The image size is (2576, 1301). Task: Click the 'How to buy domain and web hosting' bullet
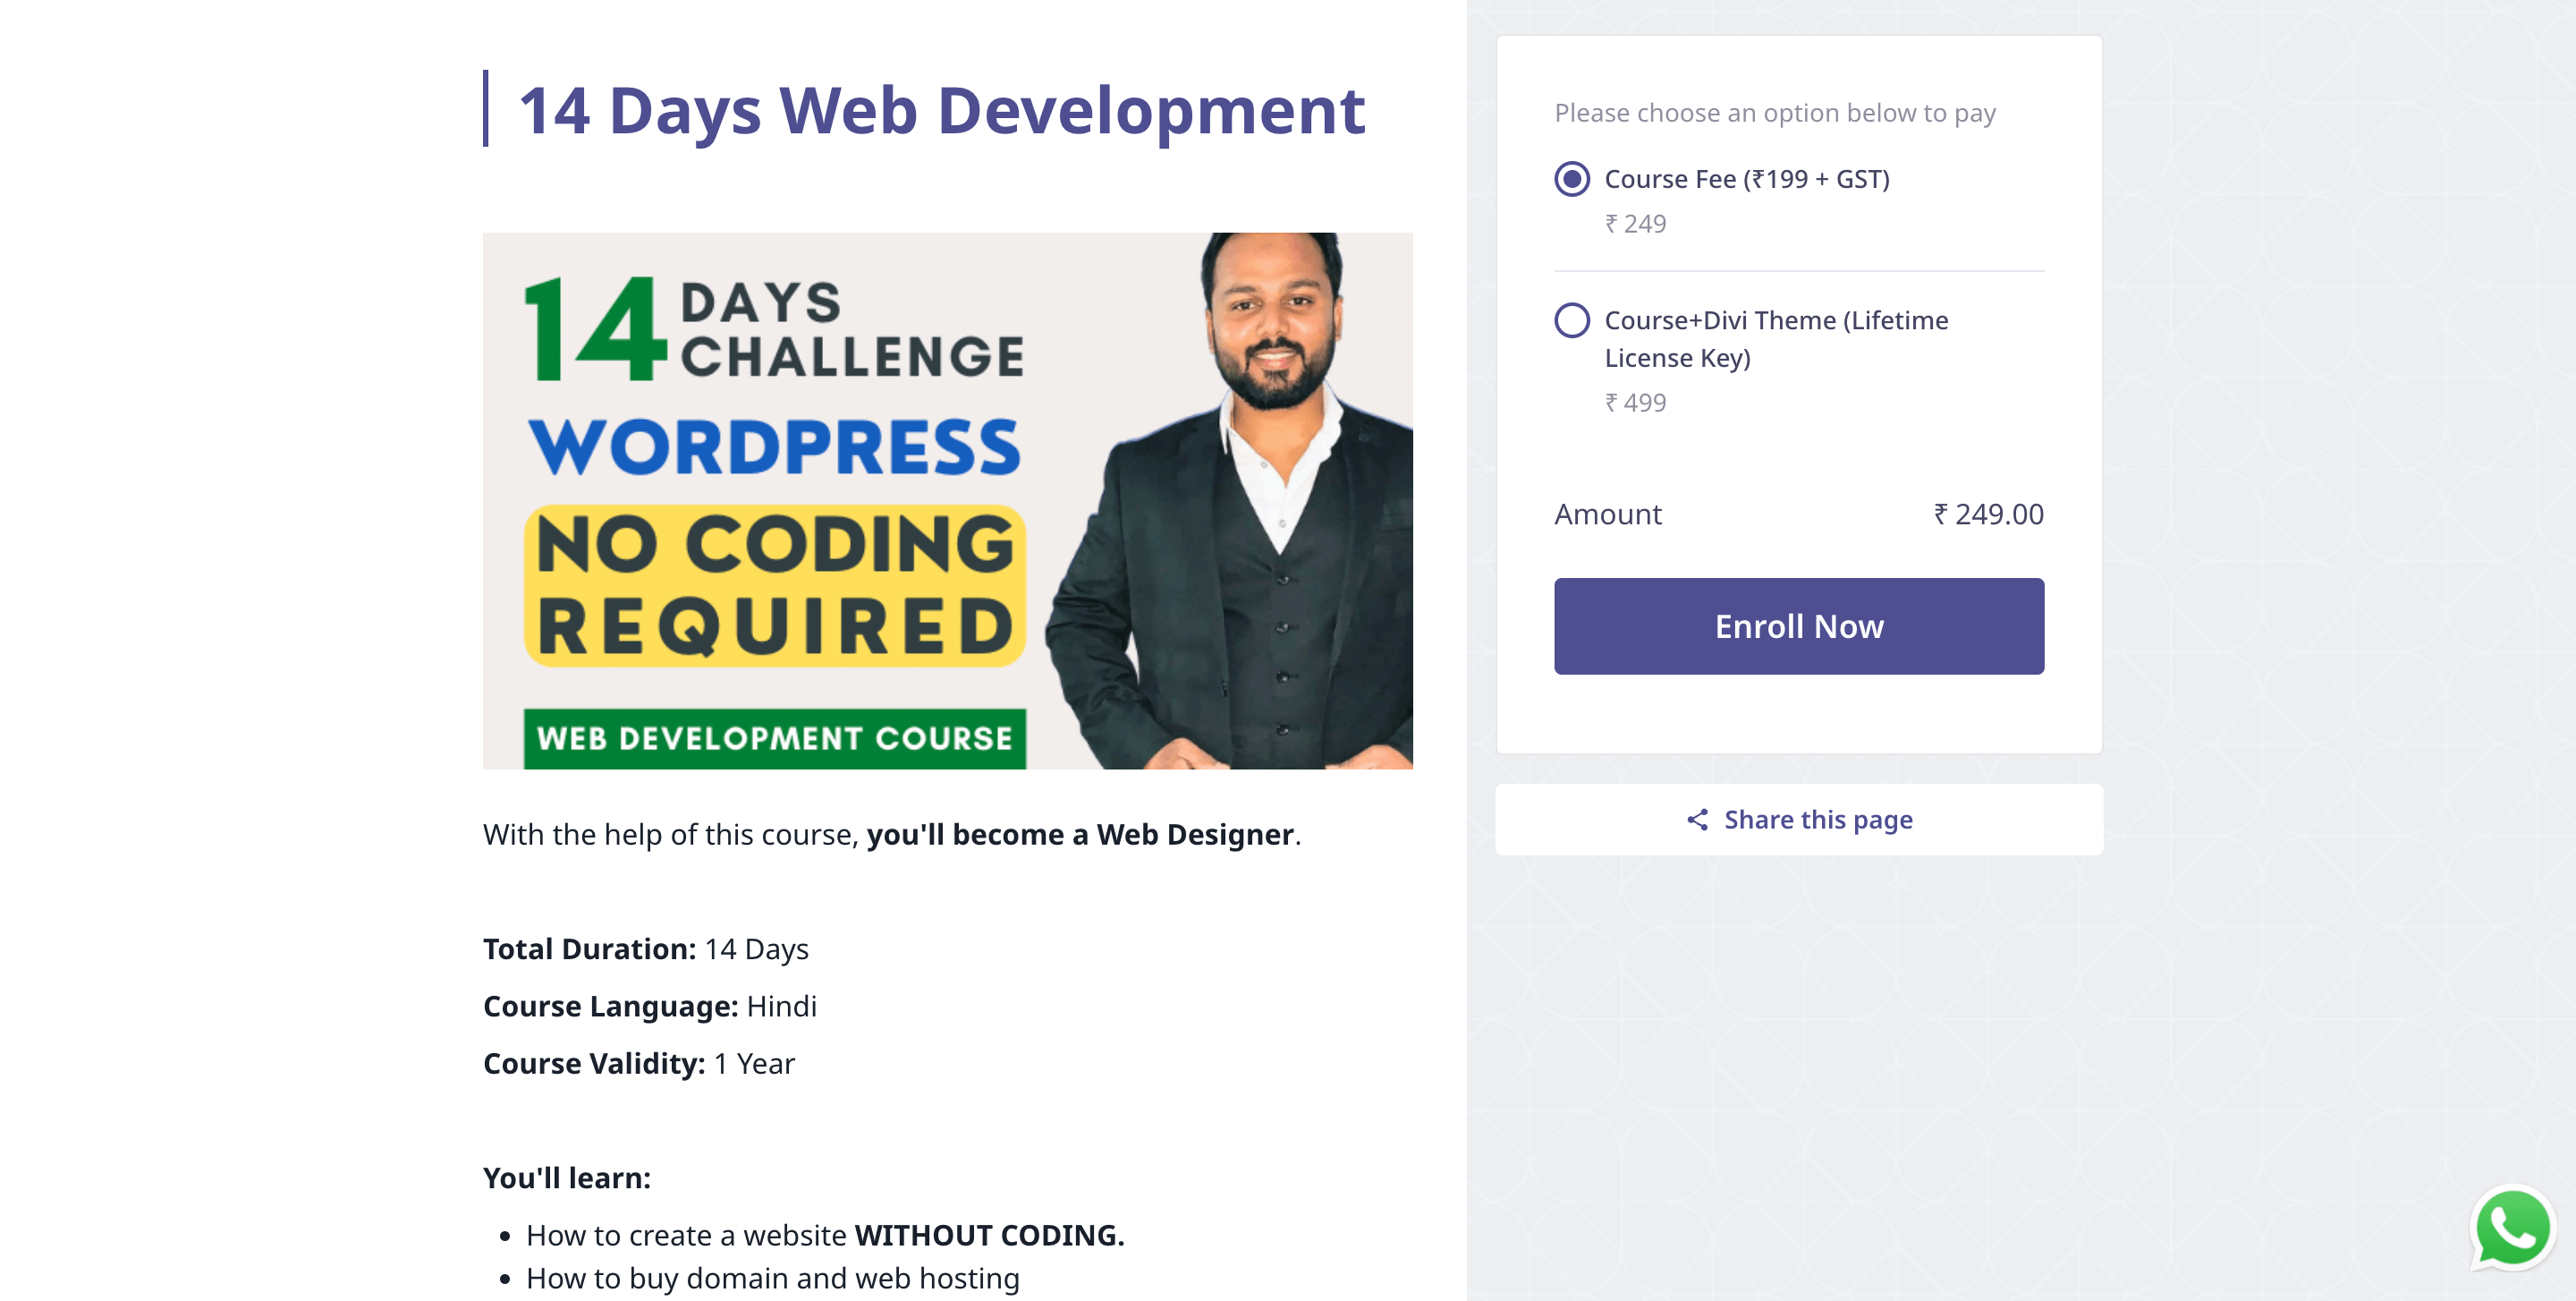point(772,1279)
